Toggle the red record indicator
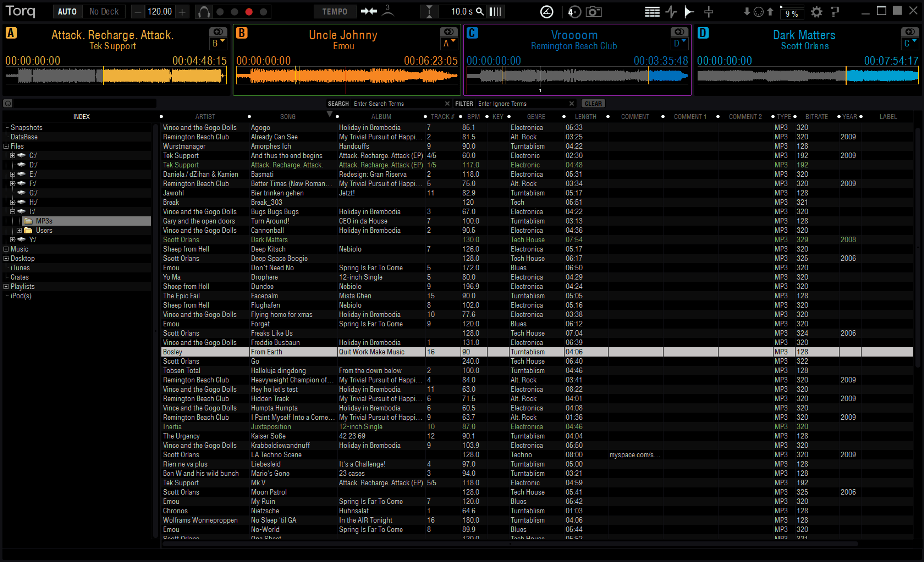Image resolution: width=924 pixels, height=562 pixels. click(249, 11)
